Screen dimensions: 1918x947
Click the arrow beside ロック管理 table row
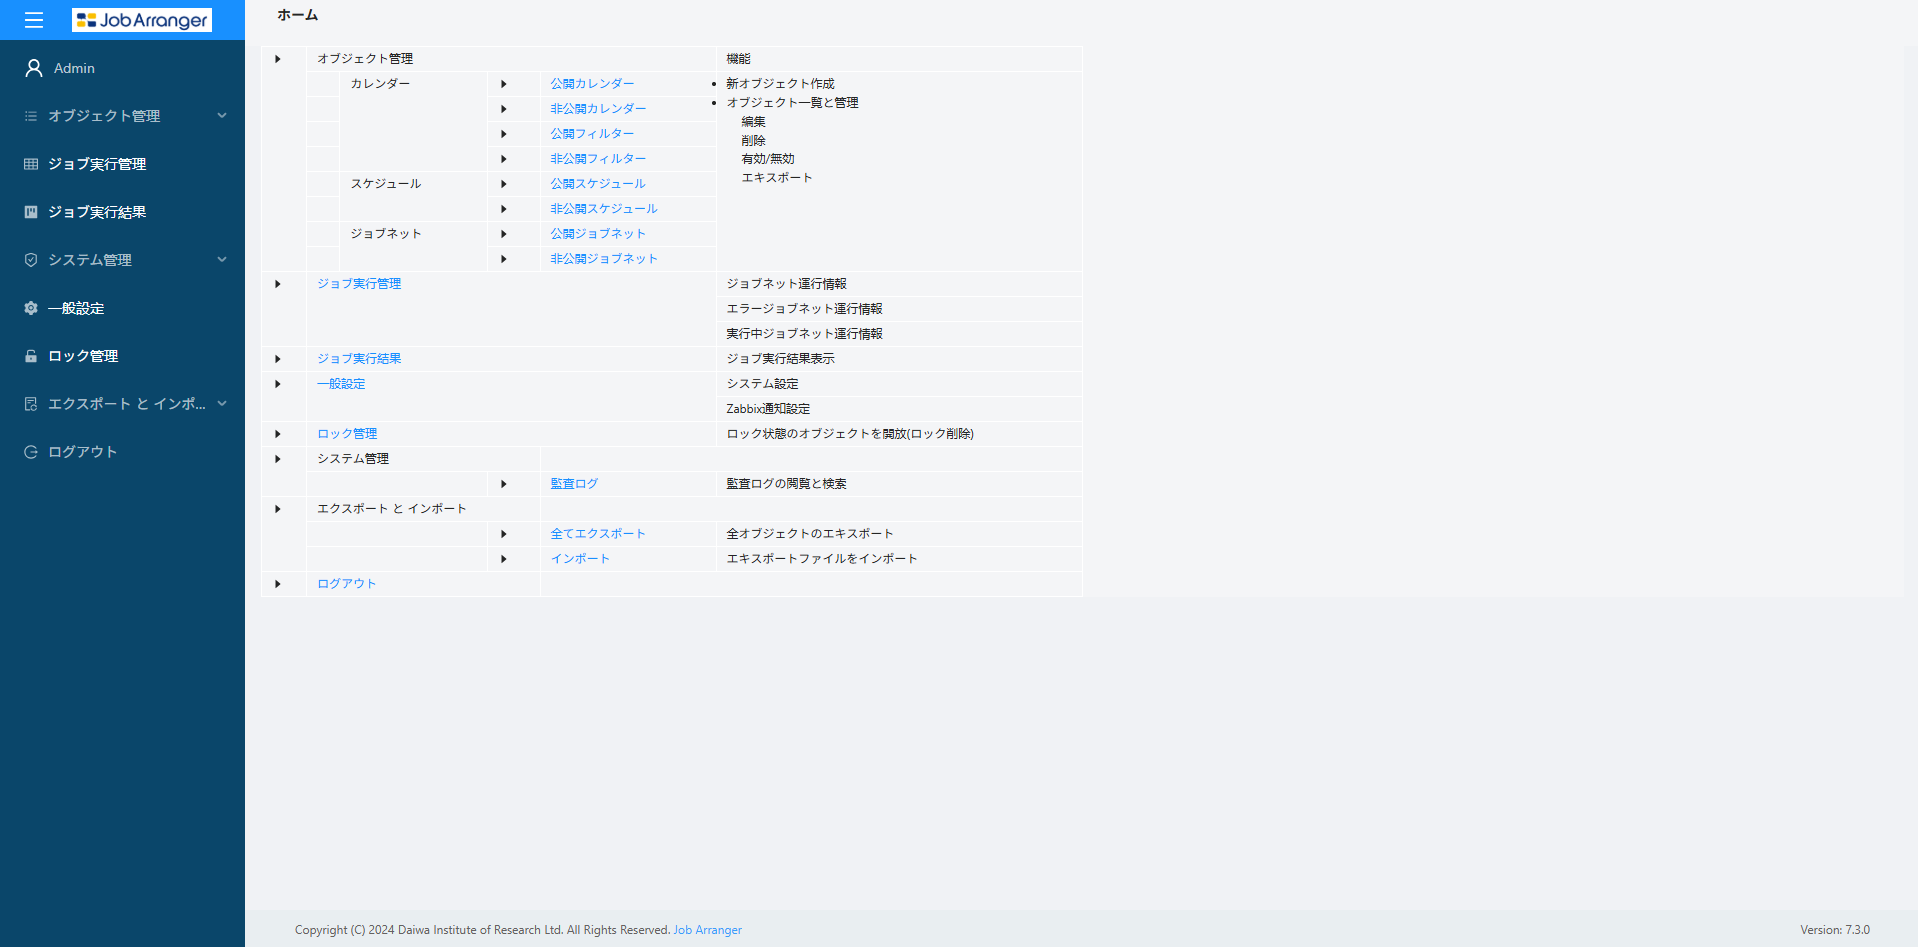pyautogui.click(x=278, y=434)
